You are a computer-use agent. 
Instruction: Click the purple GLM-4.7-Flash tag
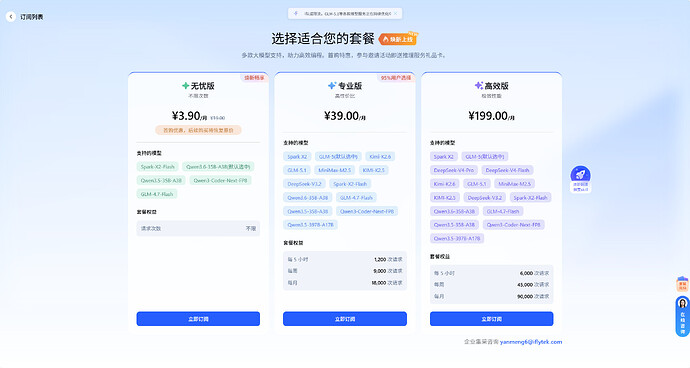[x=503, y=211]
